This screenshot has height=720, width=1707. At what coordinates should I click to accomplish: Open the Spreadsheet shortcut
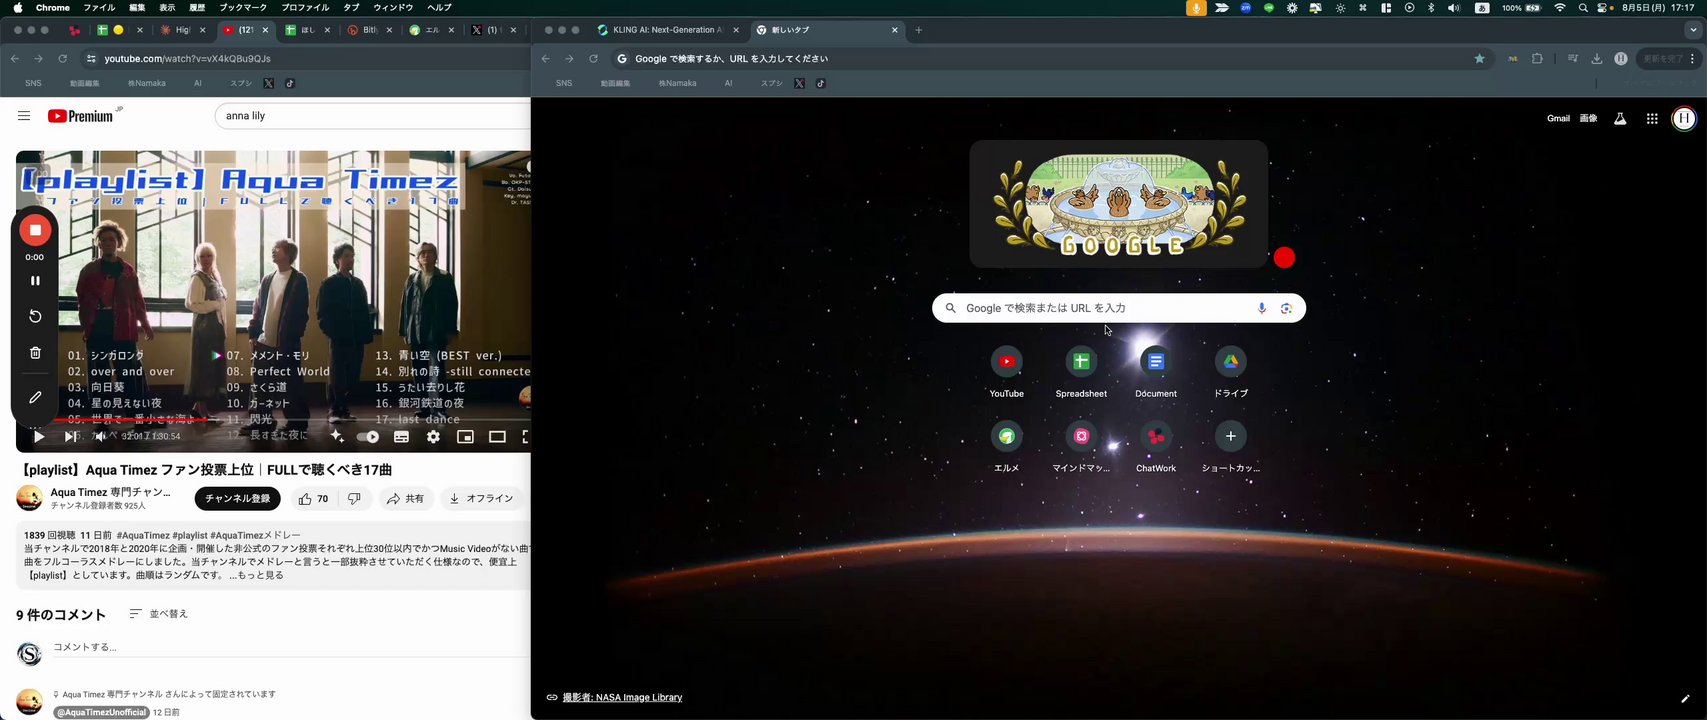pyautogui.click(x=1081, y=372)
